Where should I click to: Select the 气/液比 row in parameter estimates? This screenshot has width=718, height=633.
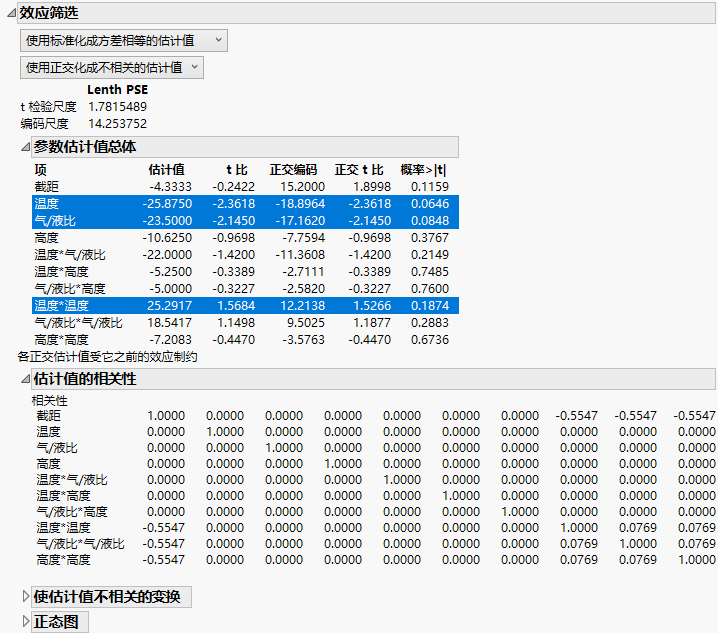click(245, 220)
